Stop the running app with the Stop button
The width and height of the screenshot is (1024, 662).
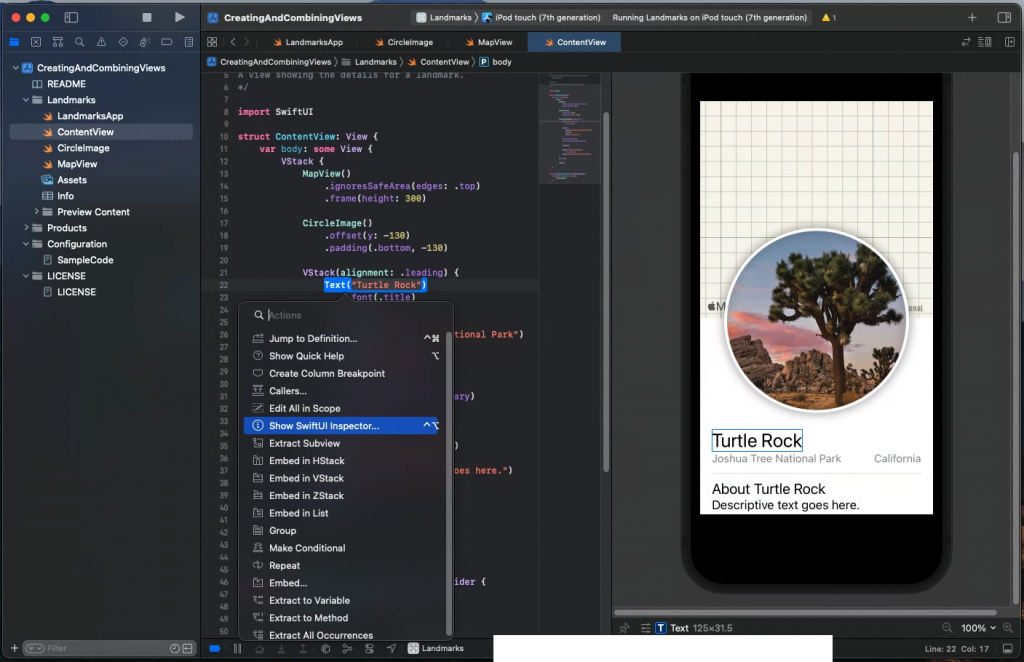click(147, 17)
